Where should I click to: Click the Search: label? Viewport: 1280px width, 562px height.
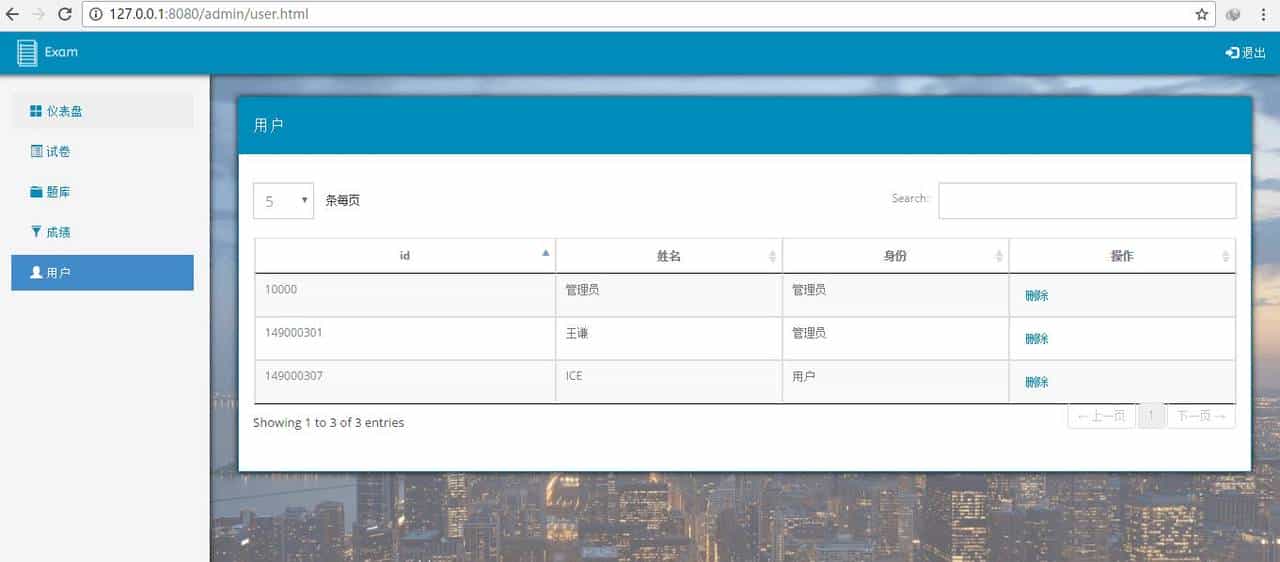tap(910, 198)
